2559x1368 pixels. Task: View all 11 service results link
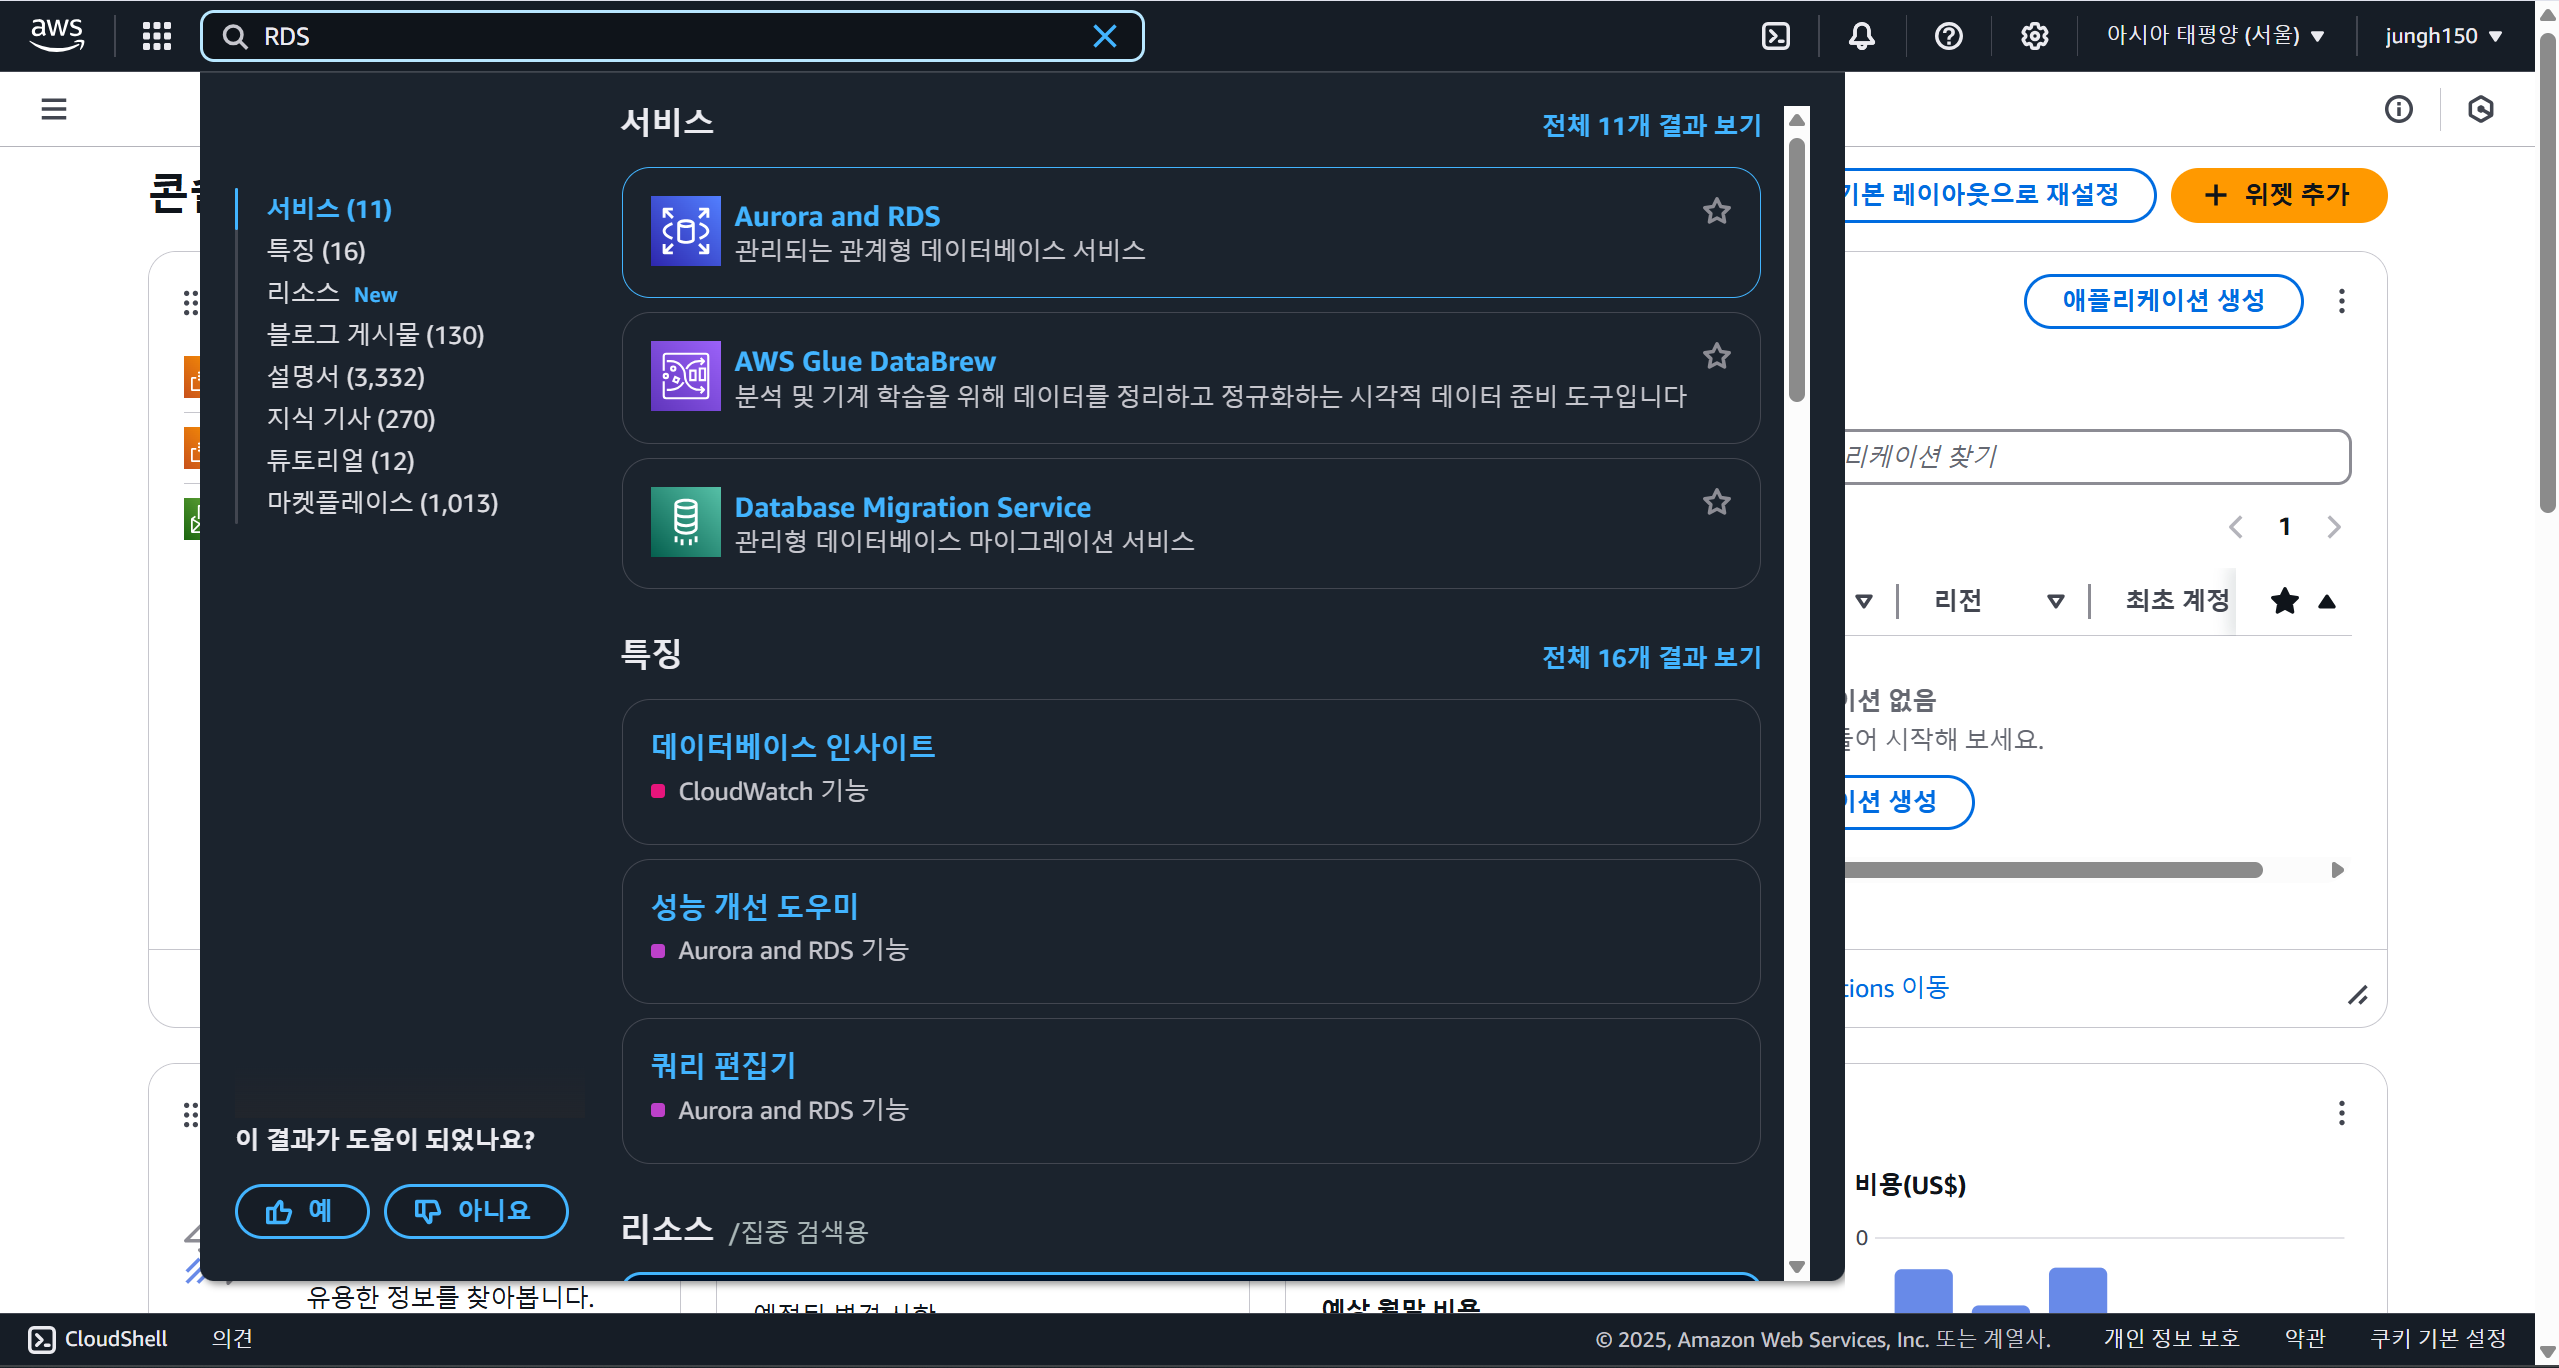point(1651,125)
